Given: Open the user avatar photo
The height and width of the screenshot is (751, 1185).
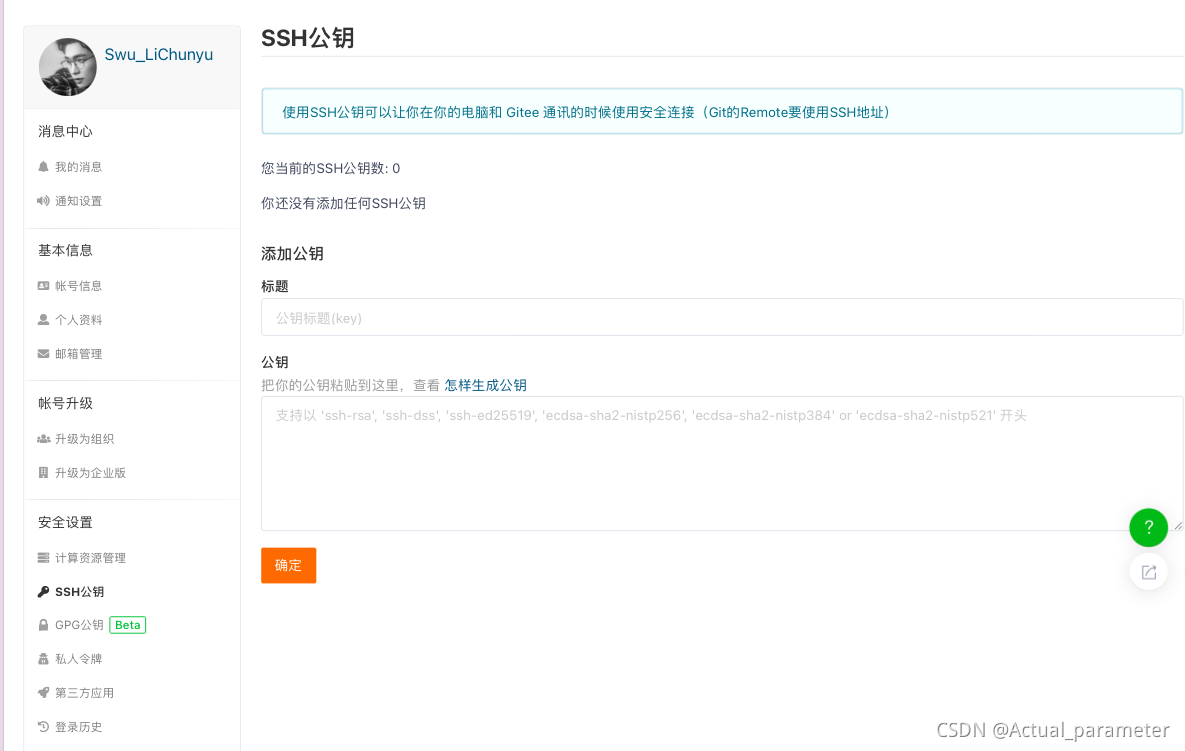Looking at the screenshot, I should [x=67, y=67].
